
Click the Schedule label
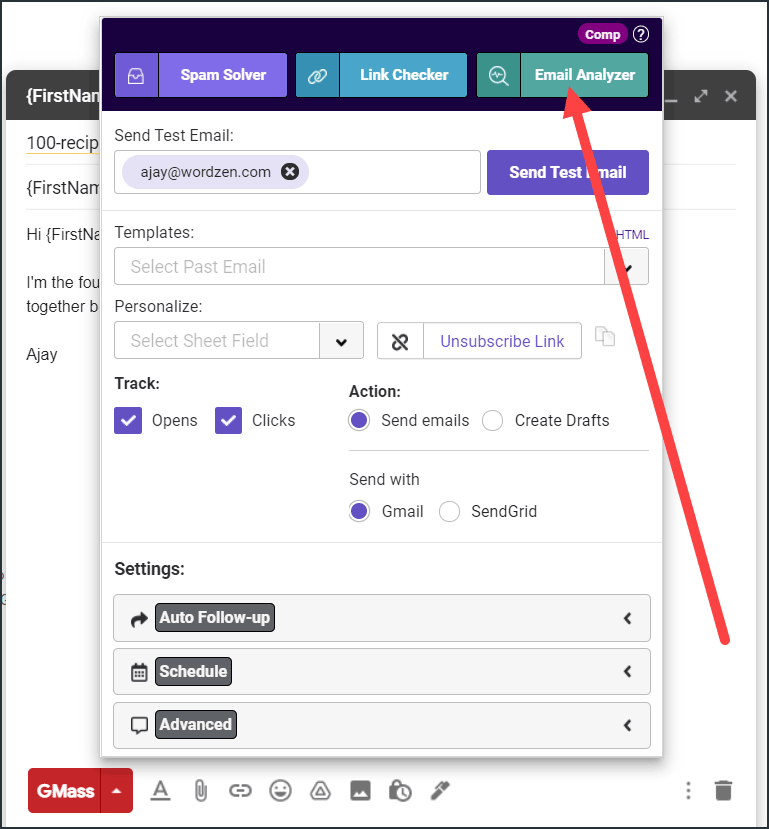coord(193,671)
